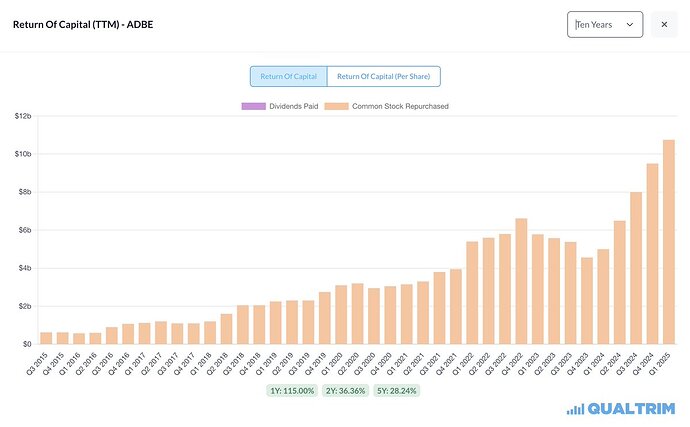Click the Q3 2018 bar in the chart

coord(242,324)
